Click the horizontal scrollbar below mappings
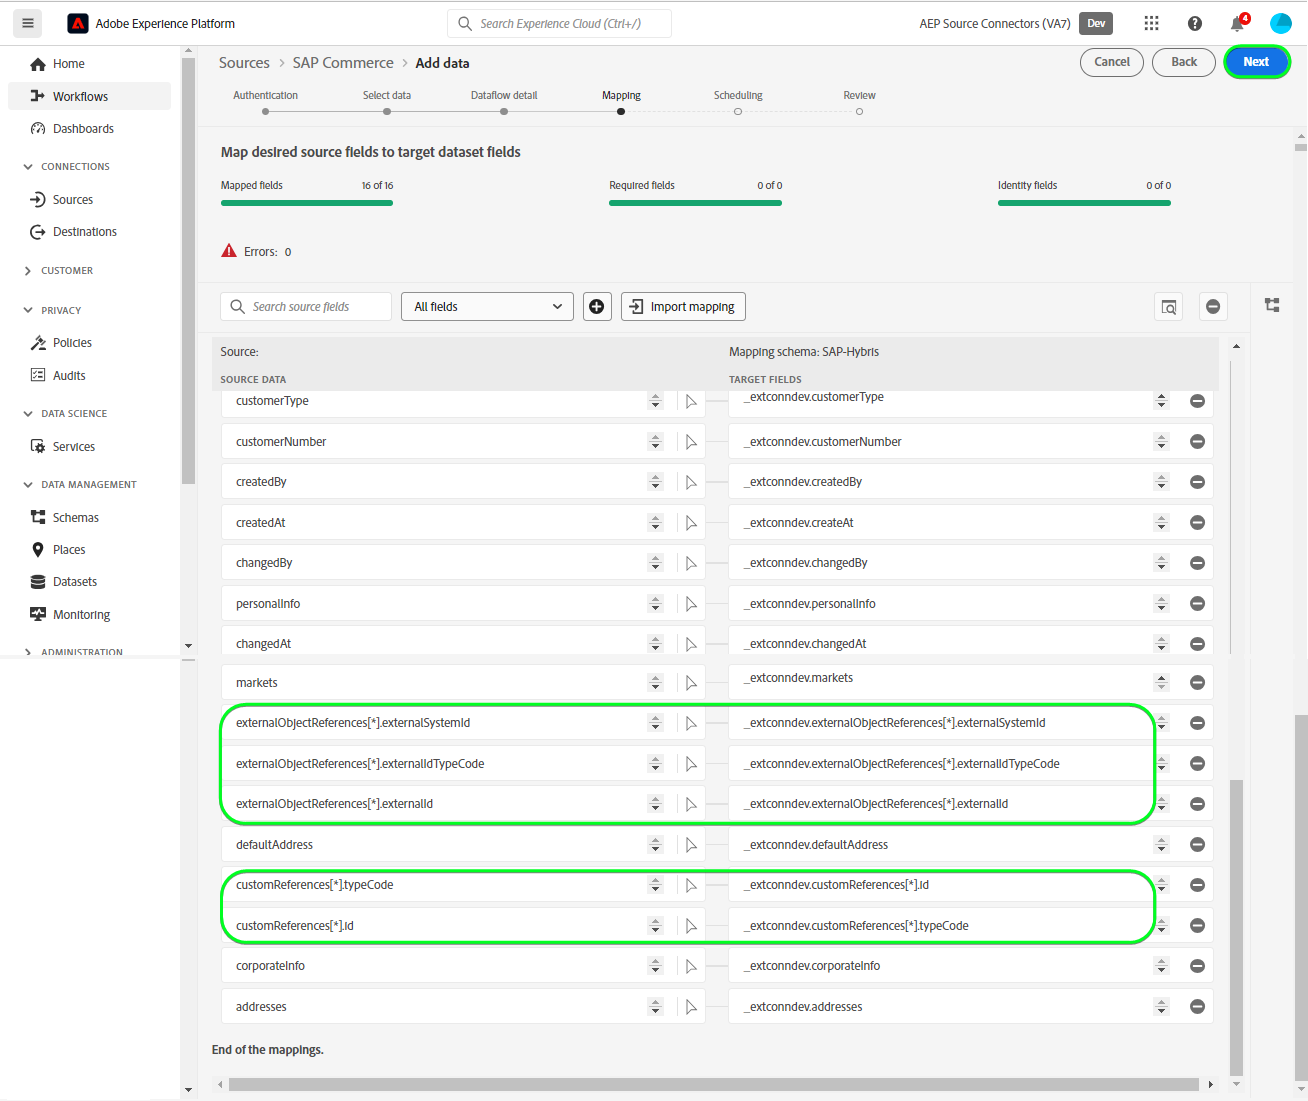Image resolution: width=1308 pixels, height=1101 pixels. (713, 1084)
